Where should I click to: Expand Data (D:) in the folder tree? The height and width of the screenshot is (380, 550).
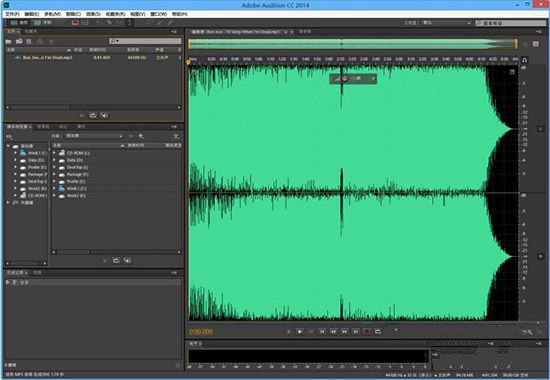click(x=15, y=160)
